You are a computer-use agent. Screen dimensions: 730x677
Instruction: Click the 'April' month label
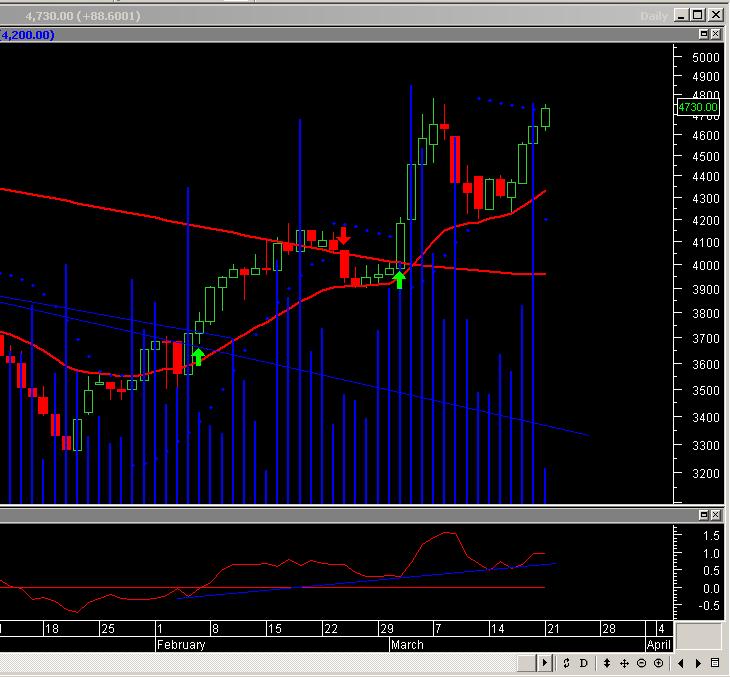point(659,645)
